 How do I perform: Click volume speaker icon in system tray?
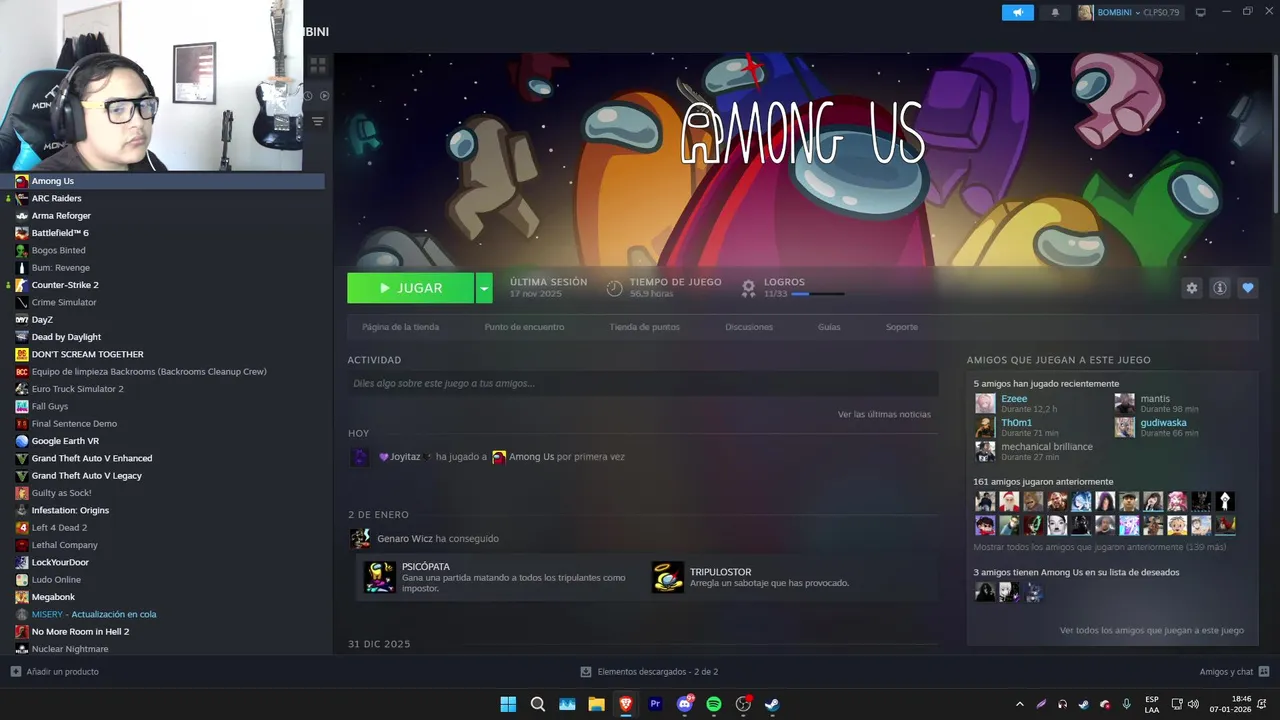point(1195,704)
